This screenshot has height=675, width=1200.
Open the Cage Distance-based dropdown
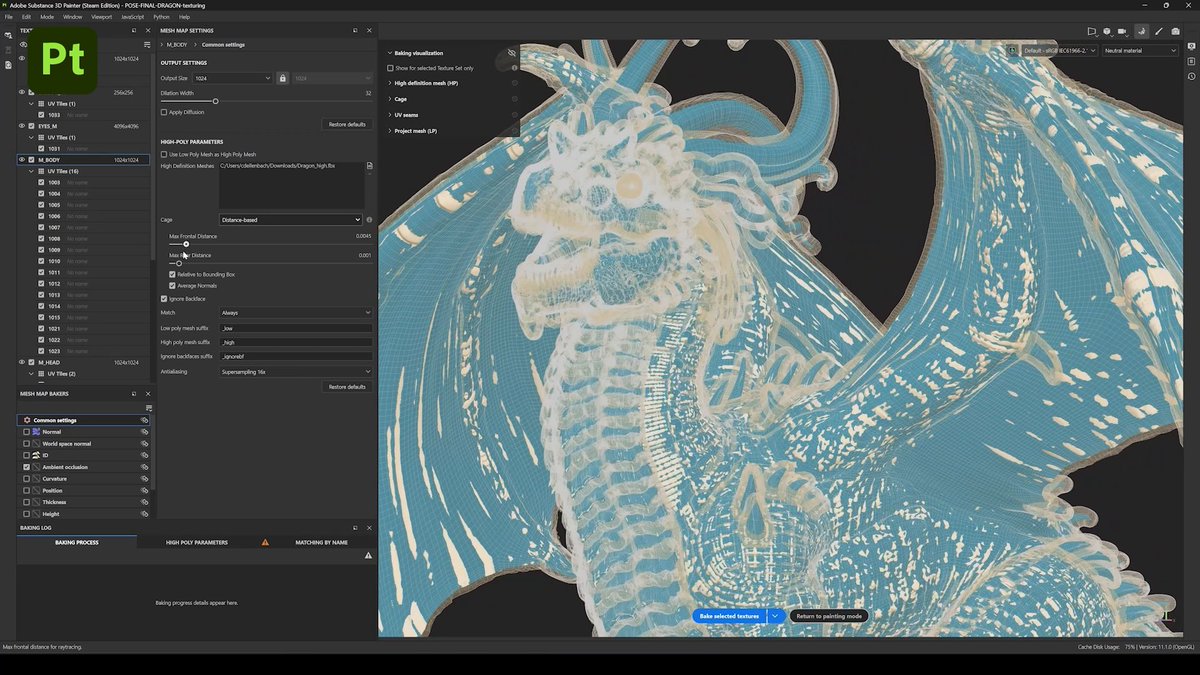tap(290, 220)
